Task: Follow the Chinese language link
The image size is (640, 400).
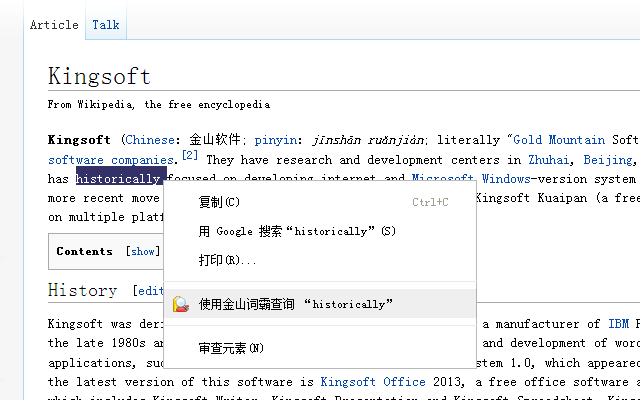Action: pyautogui.click(x=150, y=140)
